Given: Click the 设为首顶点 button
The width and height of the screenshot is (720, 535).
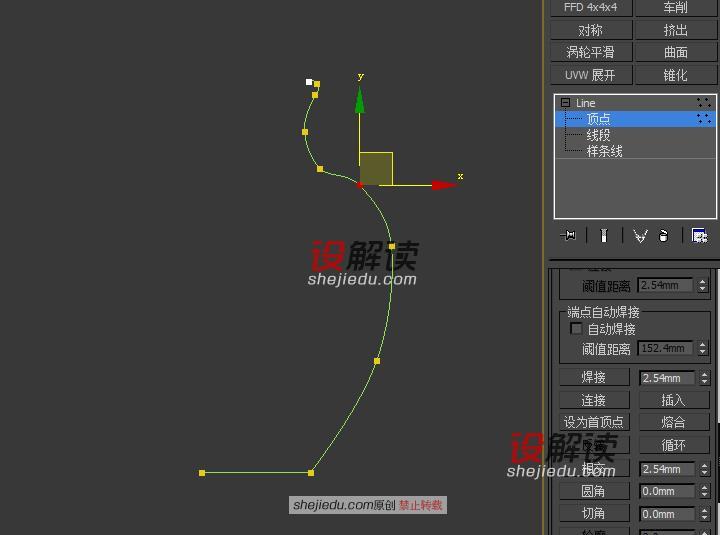Looking at the screenshot, I should [594, 422].
